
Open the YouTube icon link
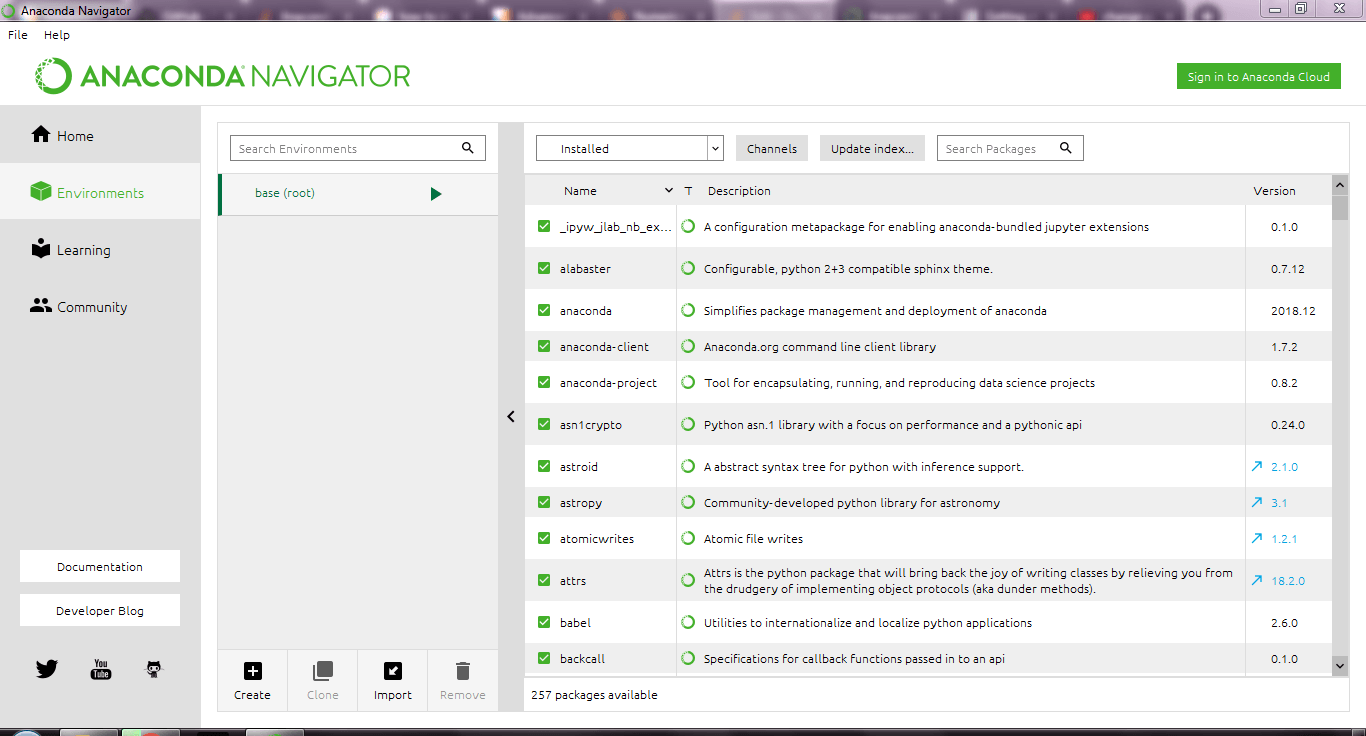click(100, 669)
